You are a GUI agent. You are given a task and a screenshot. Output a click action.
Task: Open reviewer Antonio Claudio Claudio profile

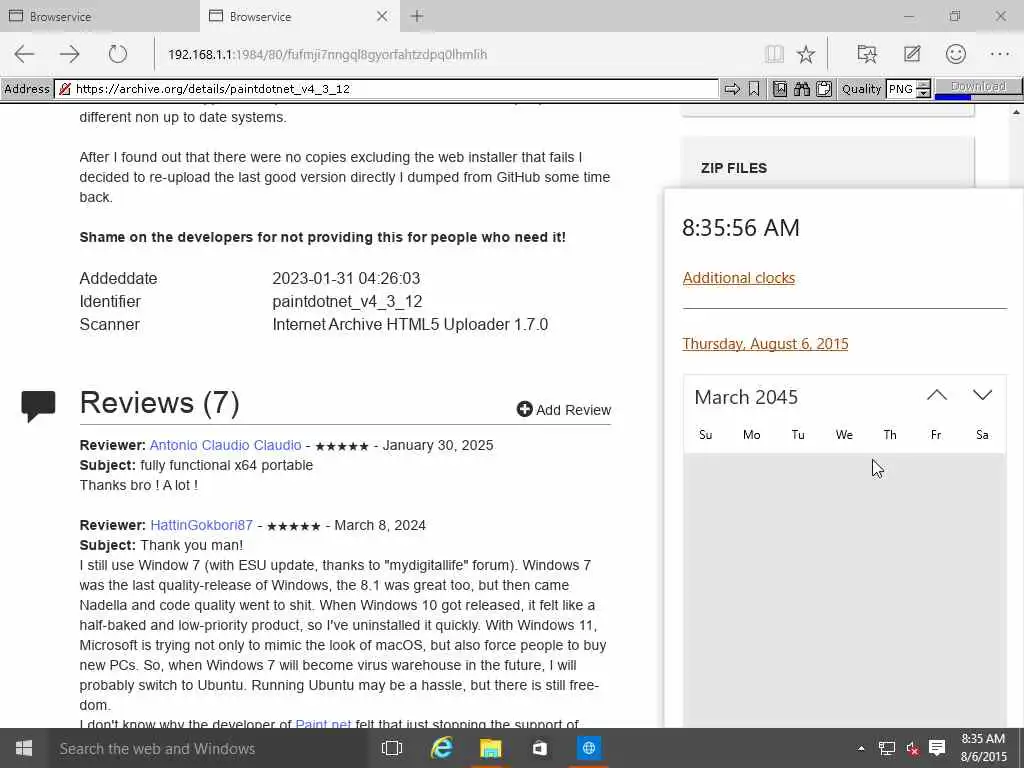click(225, 445)
